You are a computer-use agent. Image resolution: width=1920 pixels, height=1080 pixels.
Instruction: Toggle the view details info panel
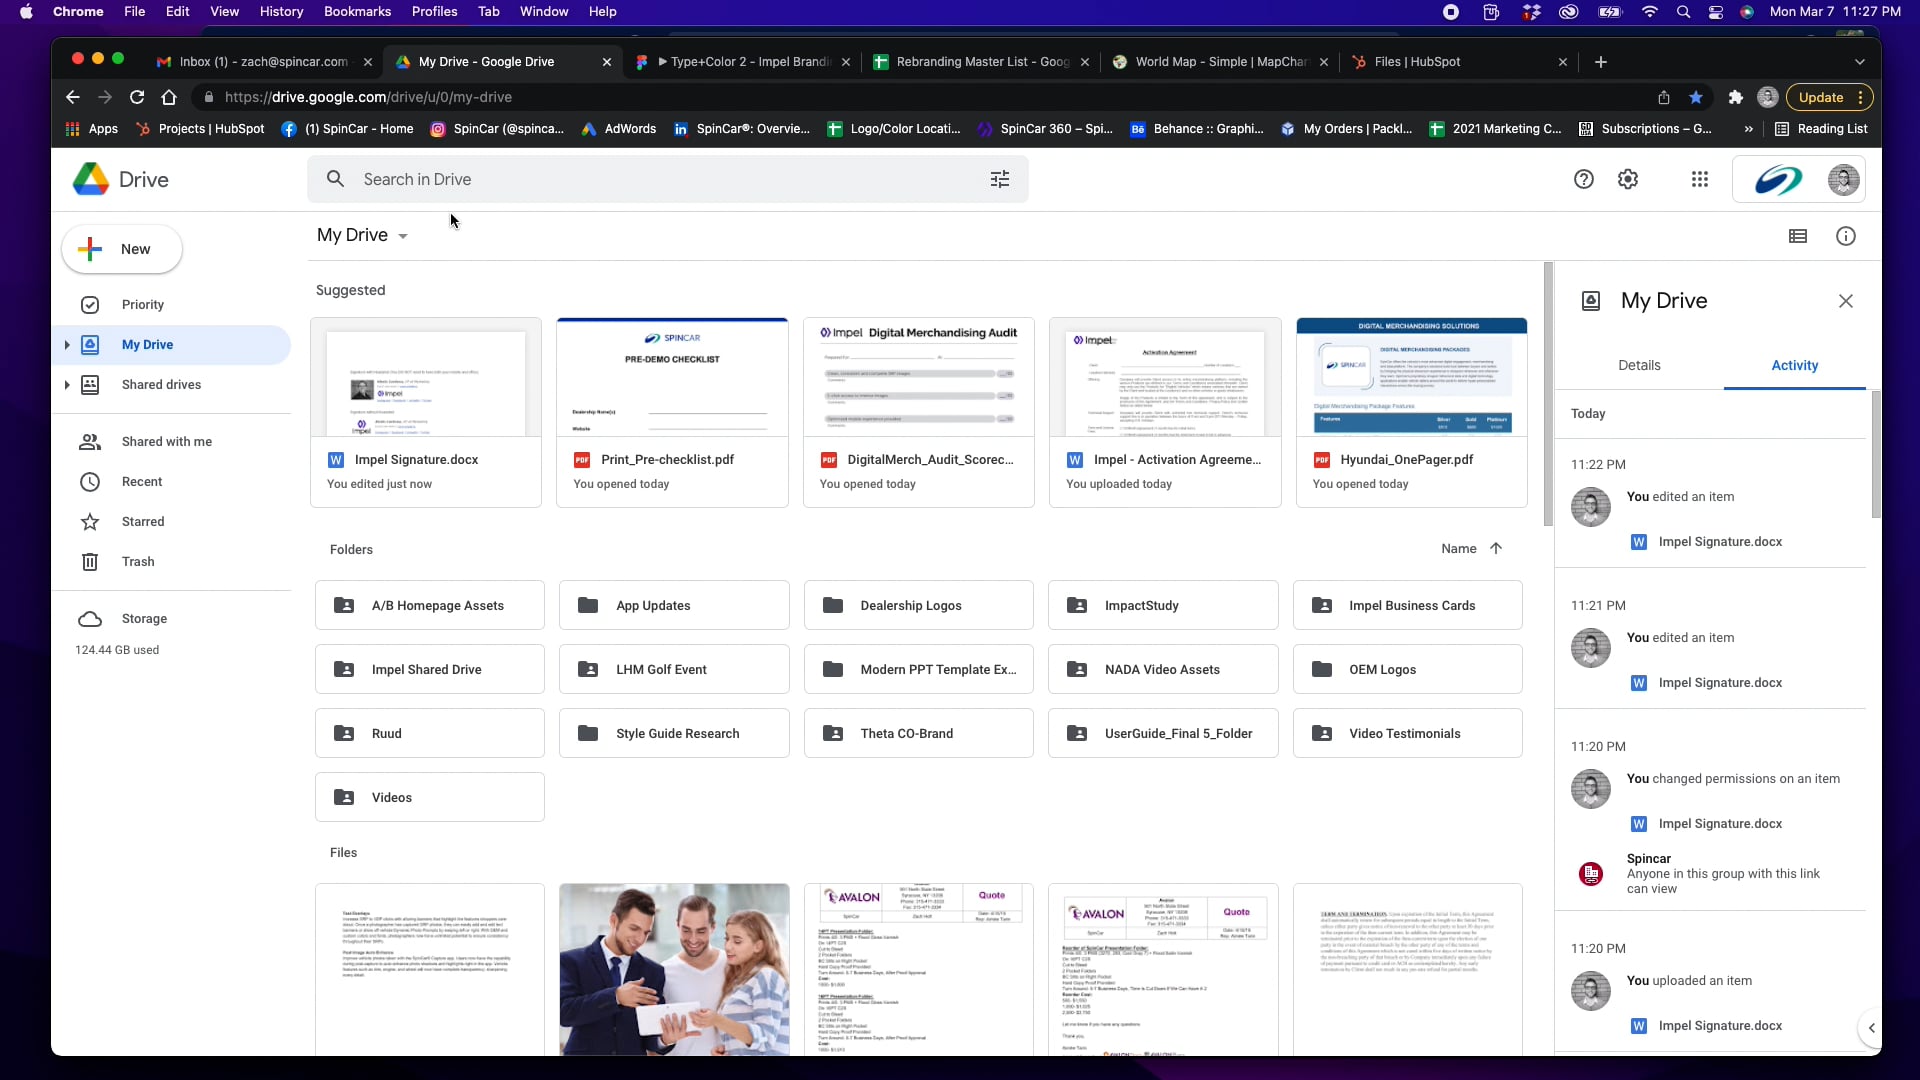[x=1846, y=236]
